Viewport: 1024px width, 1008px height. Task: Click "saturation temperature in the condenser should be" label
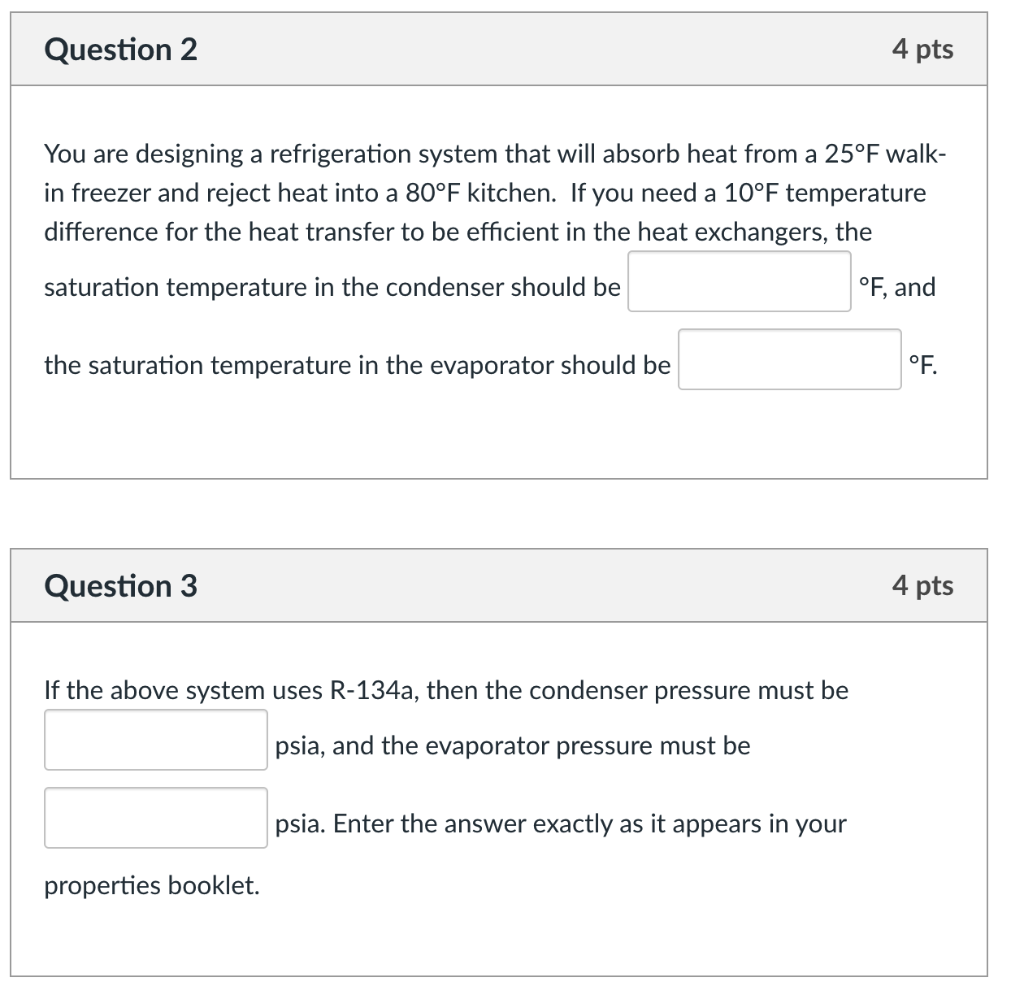pyautogui.click(x=332, y=288)
